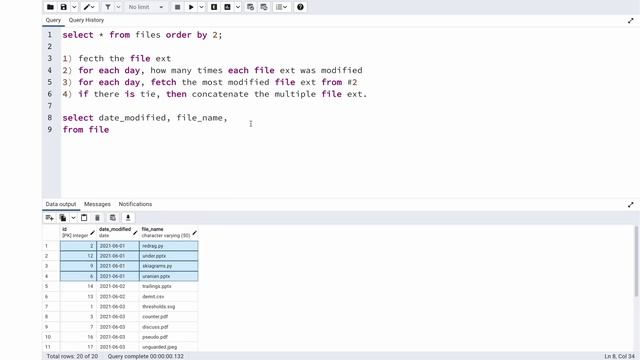Delete selected rows with the trash icon

click(97, 218)
